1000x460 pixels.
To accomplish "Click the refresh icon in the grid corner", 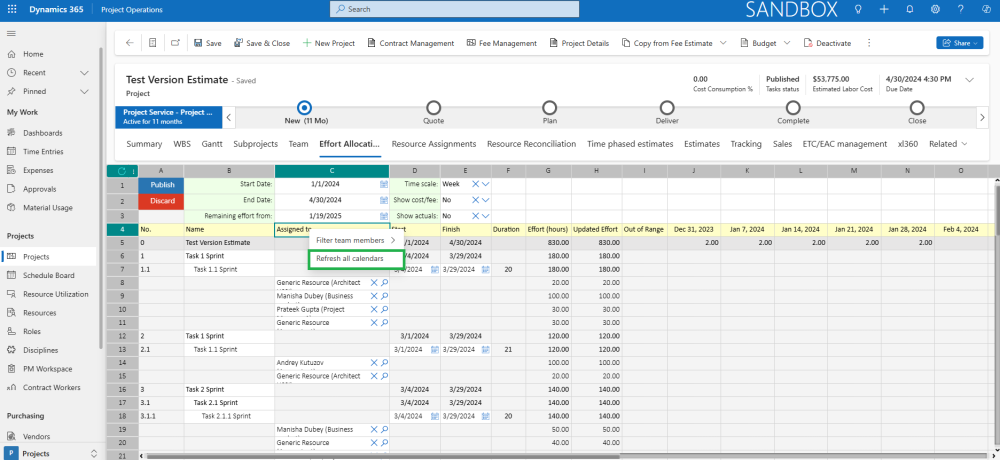I will pyautogui.click(x=122, y=171).
